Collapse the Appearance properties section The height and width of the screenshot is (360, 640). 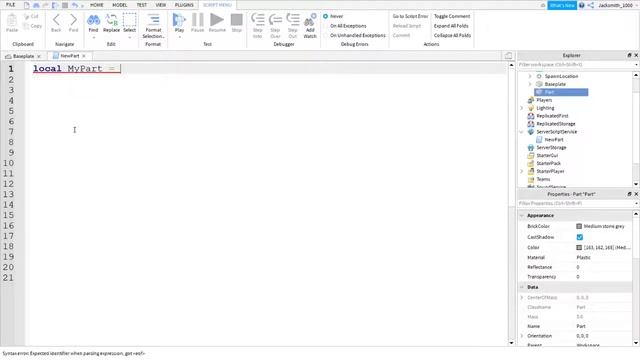pyautogui.click(x=522, y=216)
